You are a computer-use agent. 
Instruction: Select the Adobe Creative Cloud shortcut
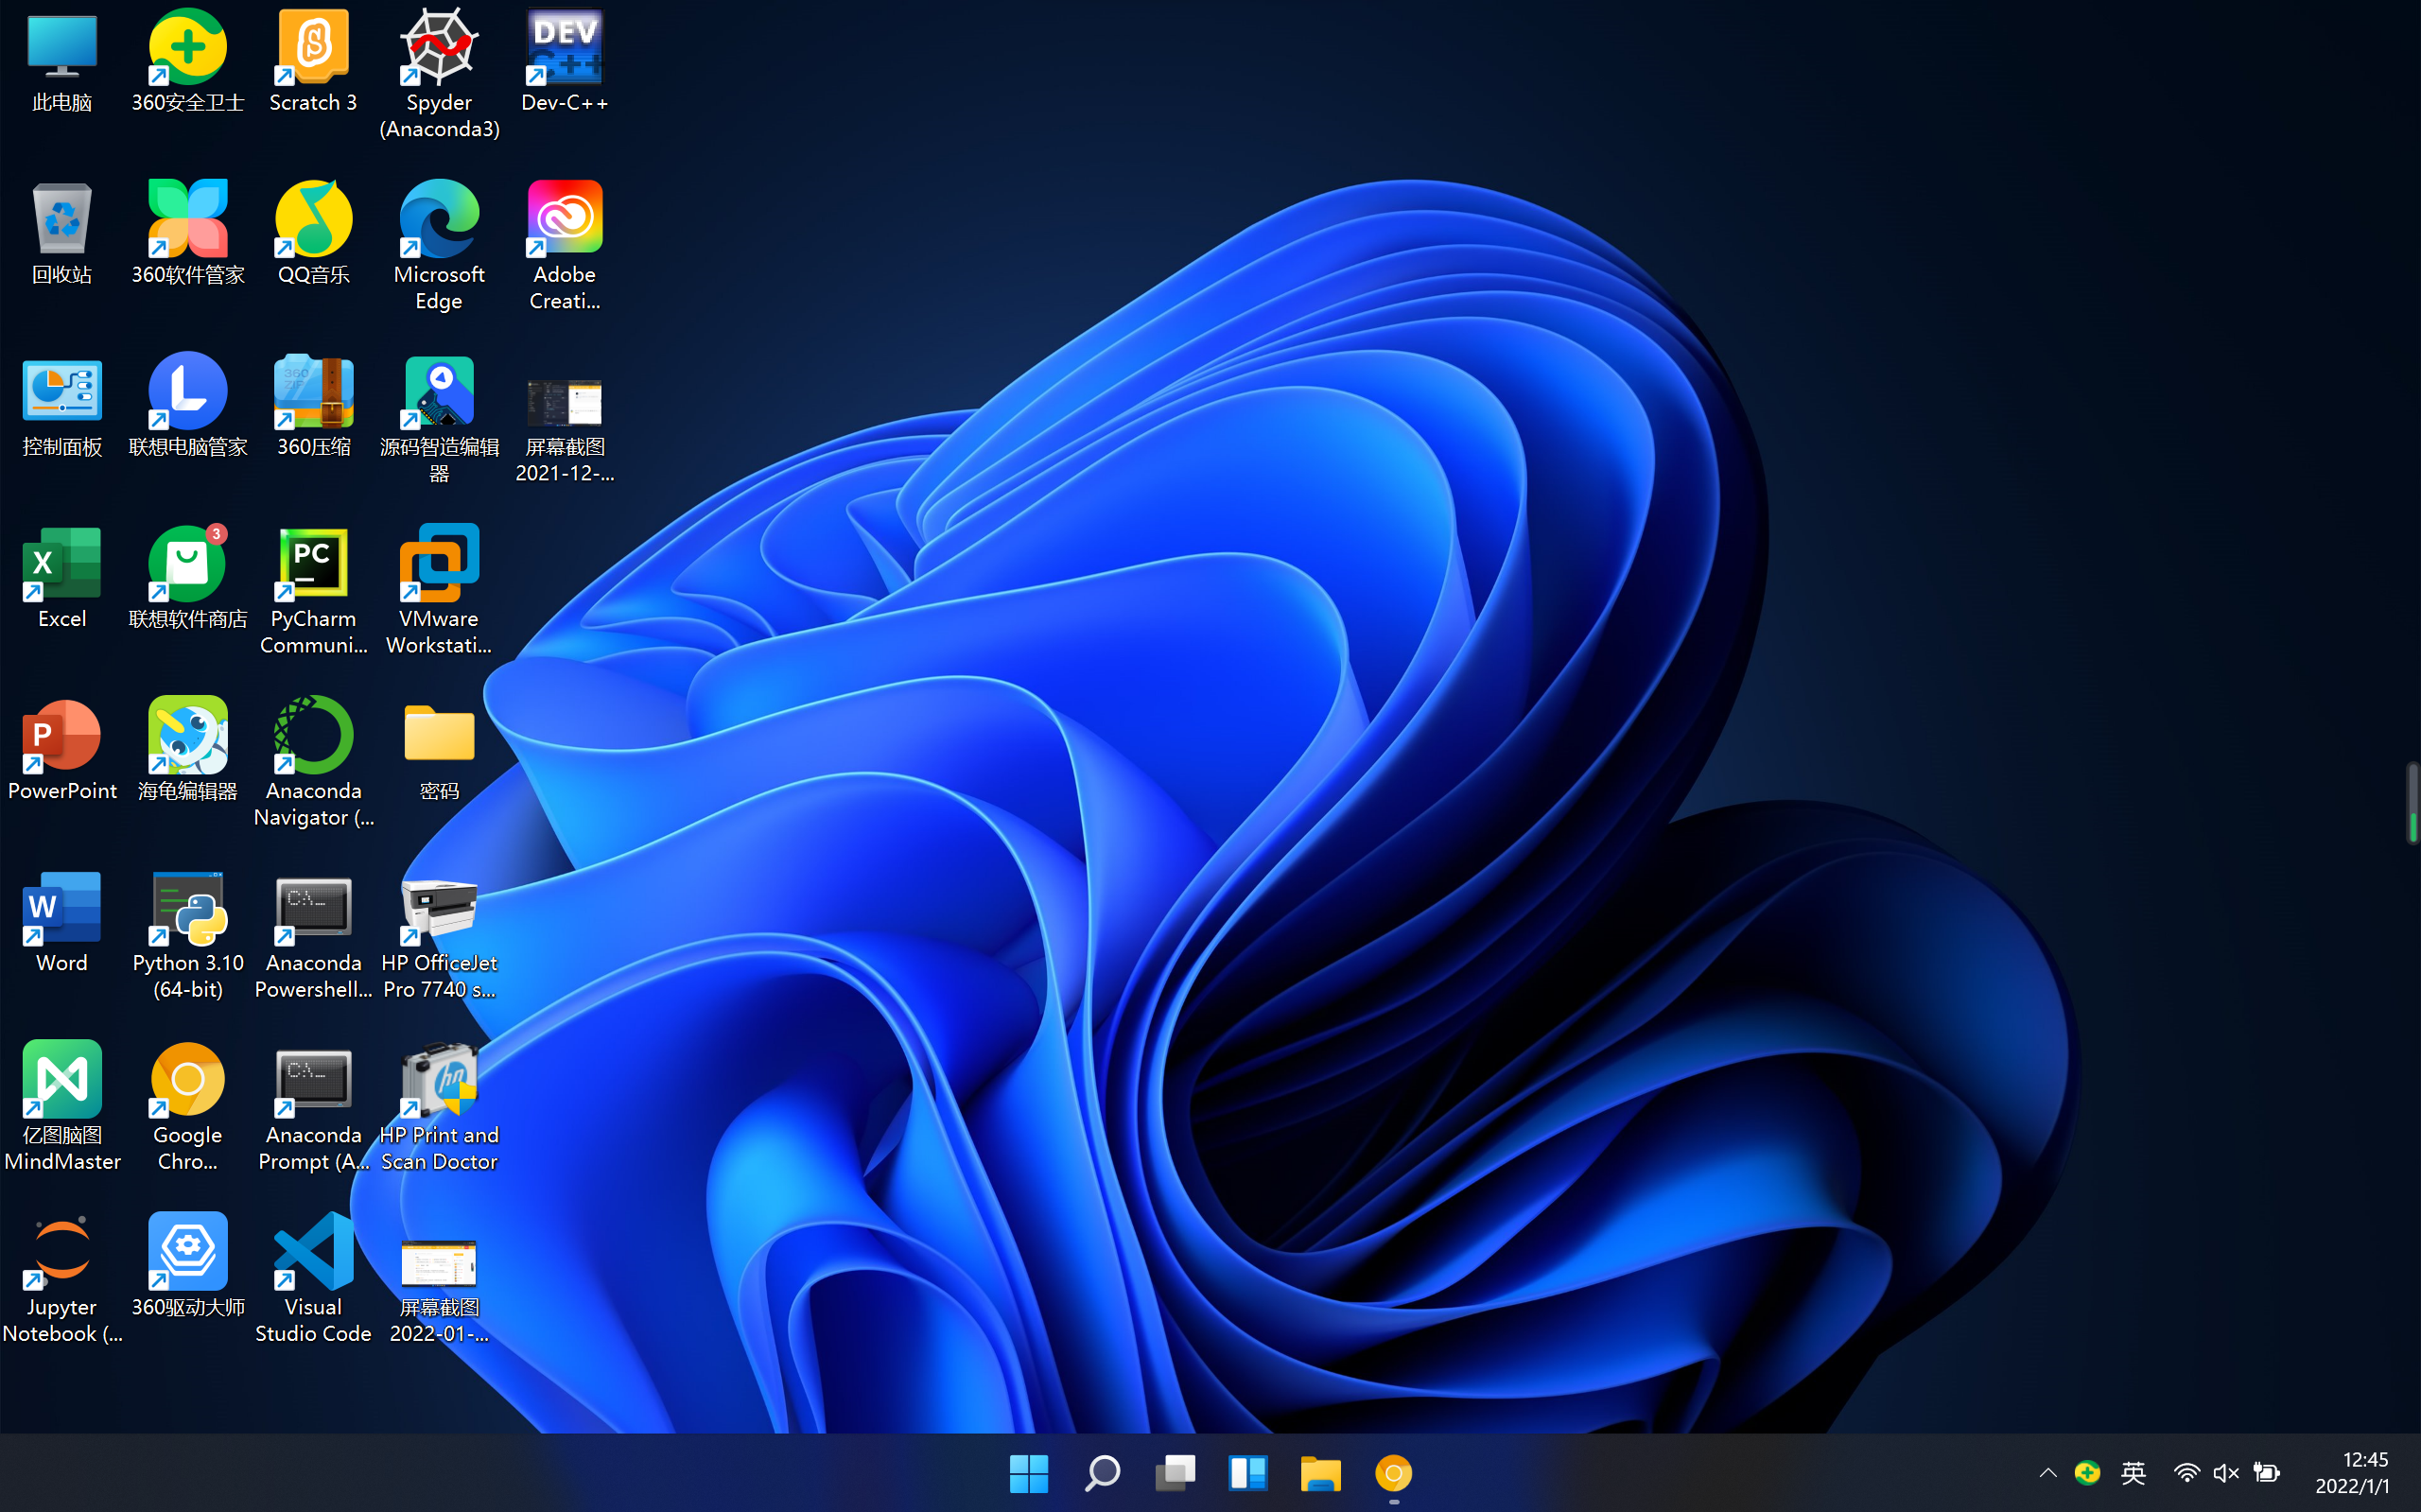point(565,247)
